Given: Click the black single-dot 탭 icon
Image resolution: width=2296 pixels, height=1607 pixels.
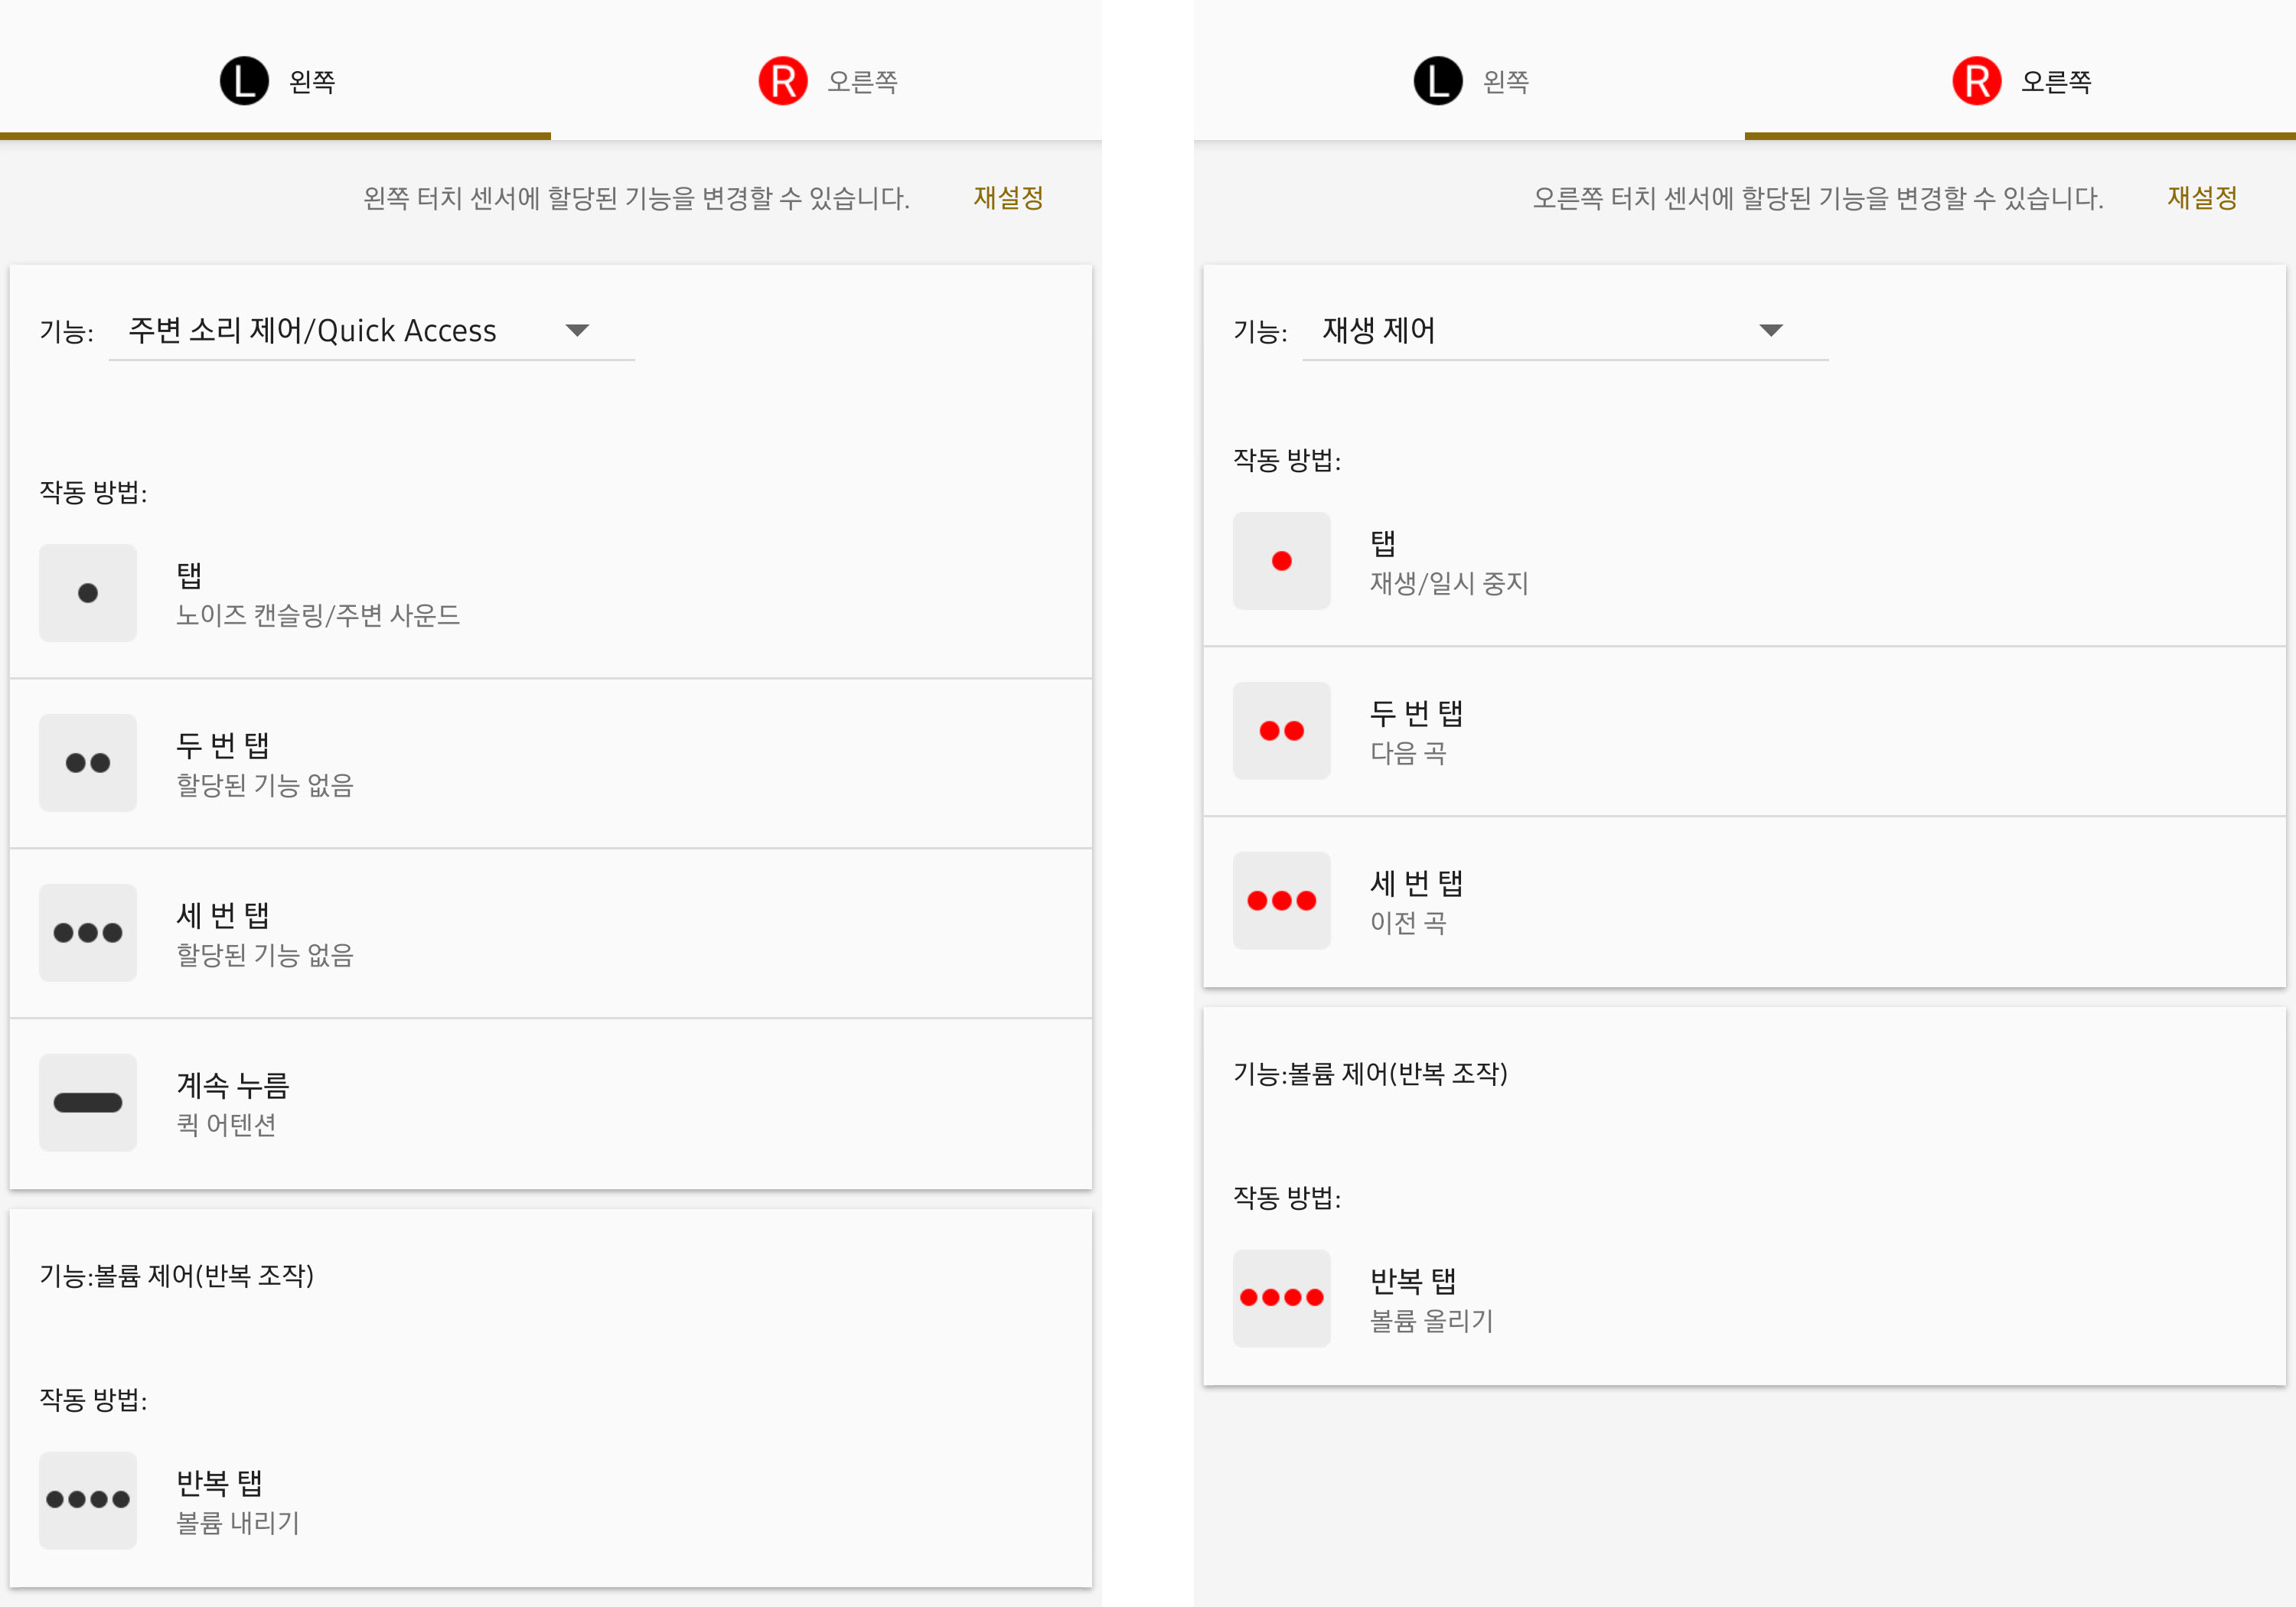Looking at the screenshot, I should click(x=88, y=593).
